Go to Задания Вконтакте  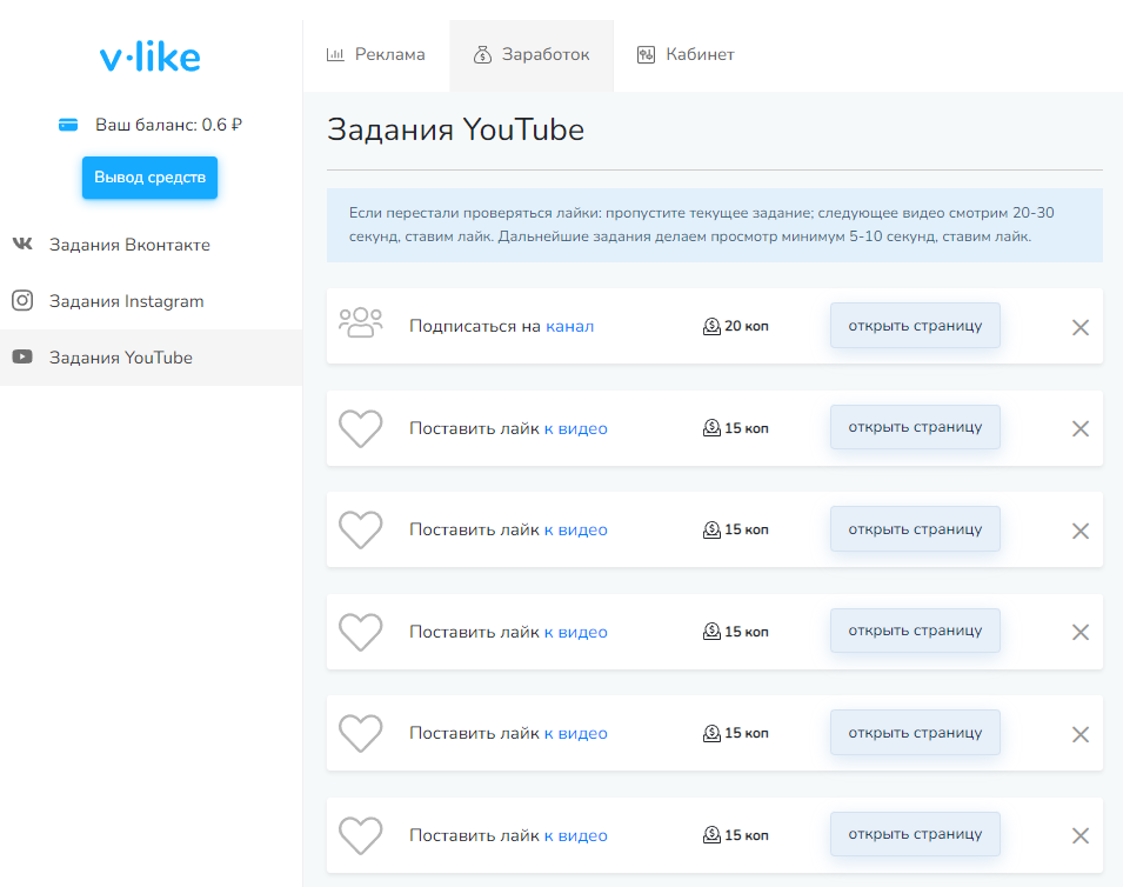pos(151,245)
